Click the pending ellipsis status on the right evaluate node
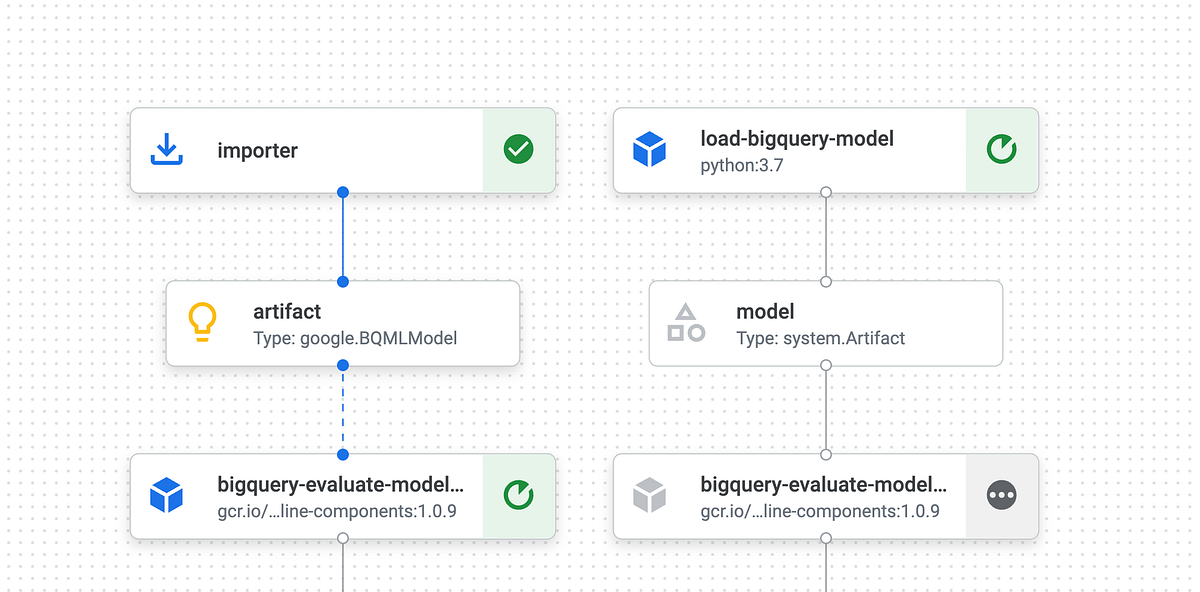The image size is (1200, 592). pyautogui.click(x=1002, y=495)
